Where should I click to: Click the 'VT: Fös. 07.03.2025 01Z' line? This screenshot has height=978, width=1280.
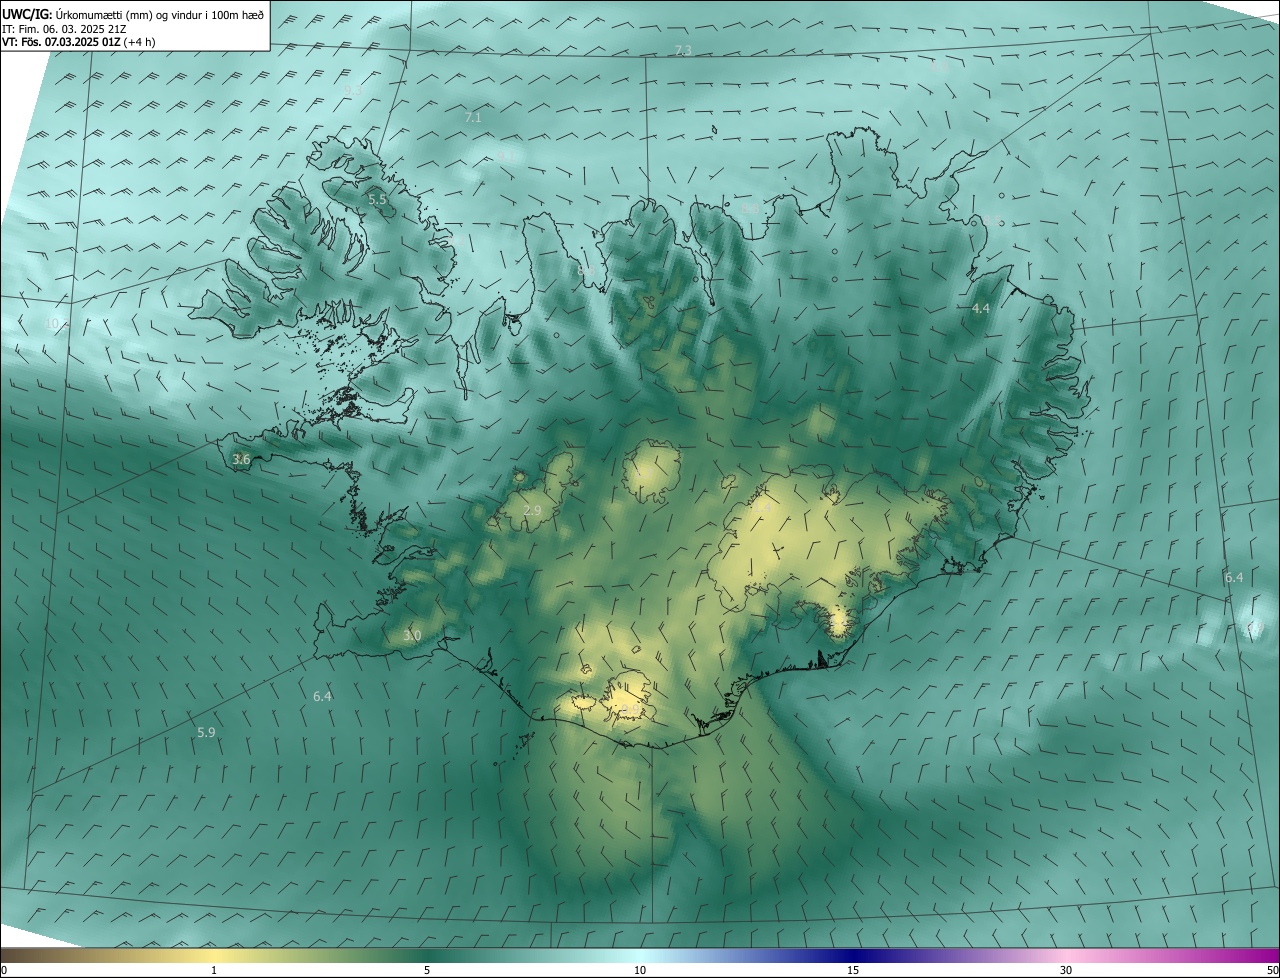pyautogui.click(x=78, y=42)
